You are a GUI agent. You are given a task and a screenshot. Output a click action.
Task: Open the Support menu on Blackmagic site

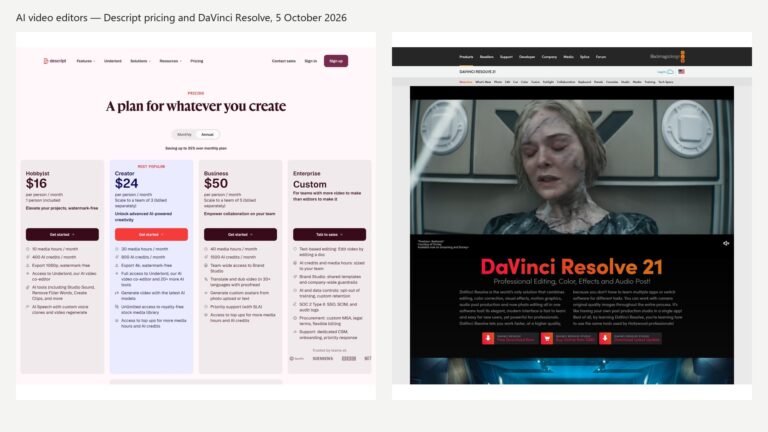506,57
